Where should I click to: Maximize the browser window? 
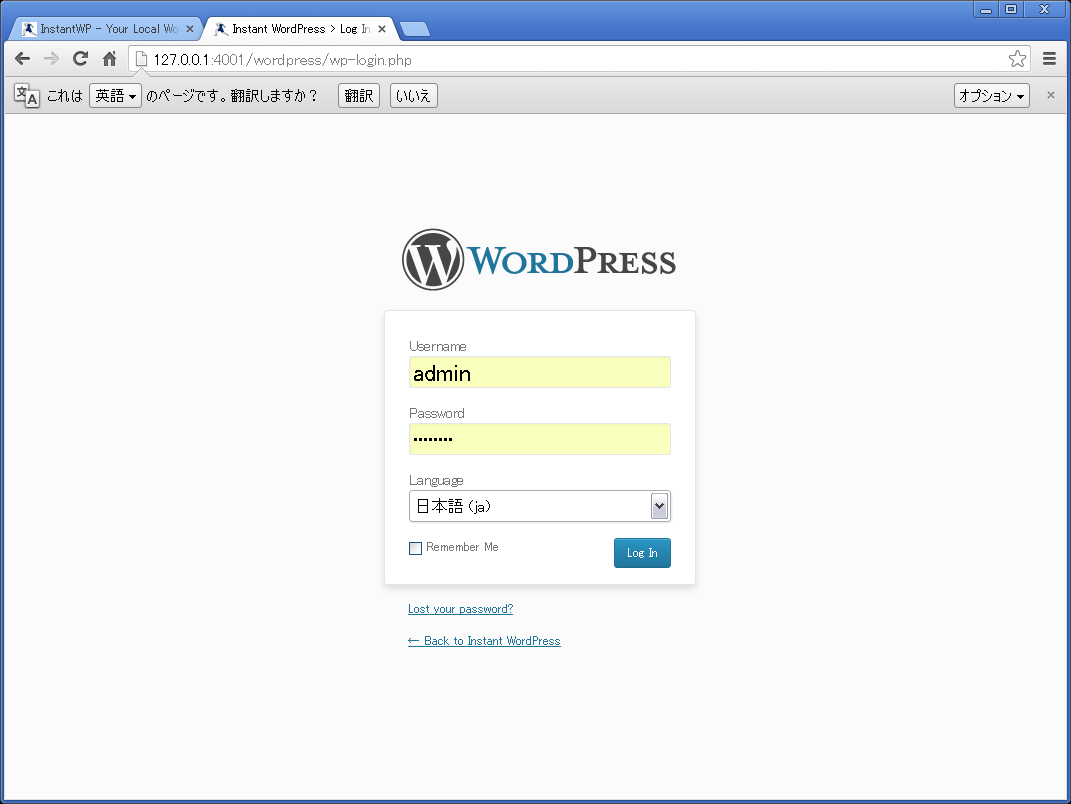tap(1011, 10)
